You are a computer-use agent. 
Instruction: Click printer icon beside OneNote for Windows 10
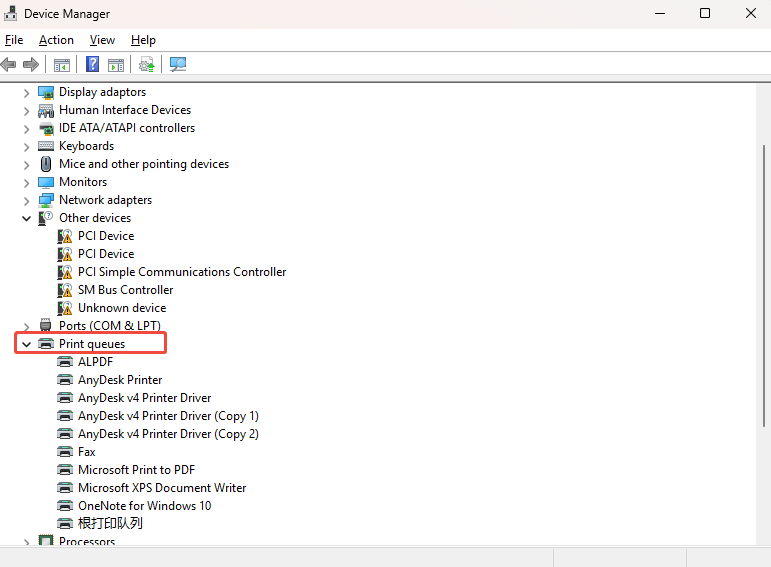coord(65,506)
